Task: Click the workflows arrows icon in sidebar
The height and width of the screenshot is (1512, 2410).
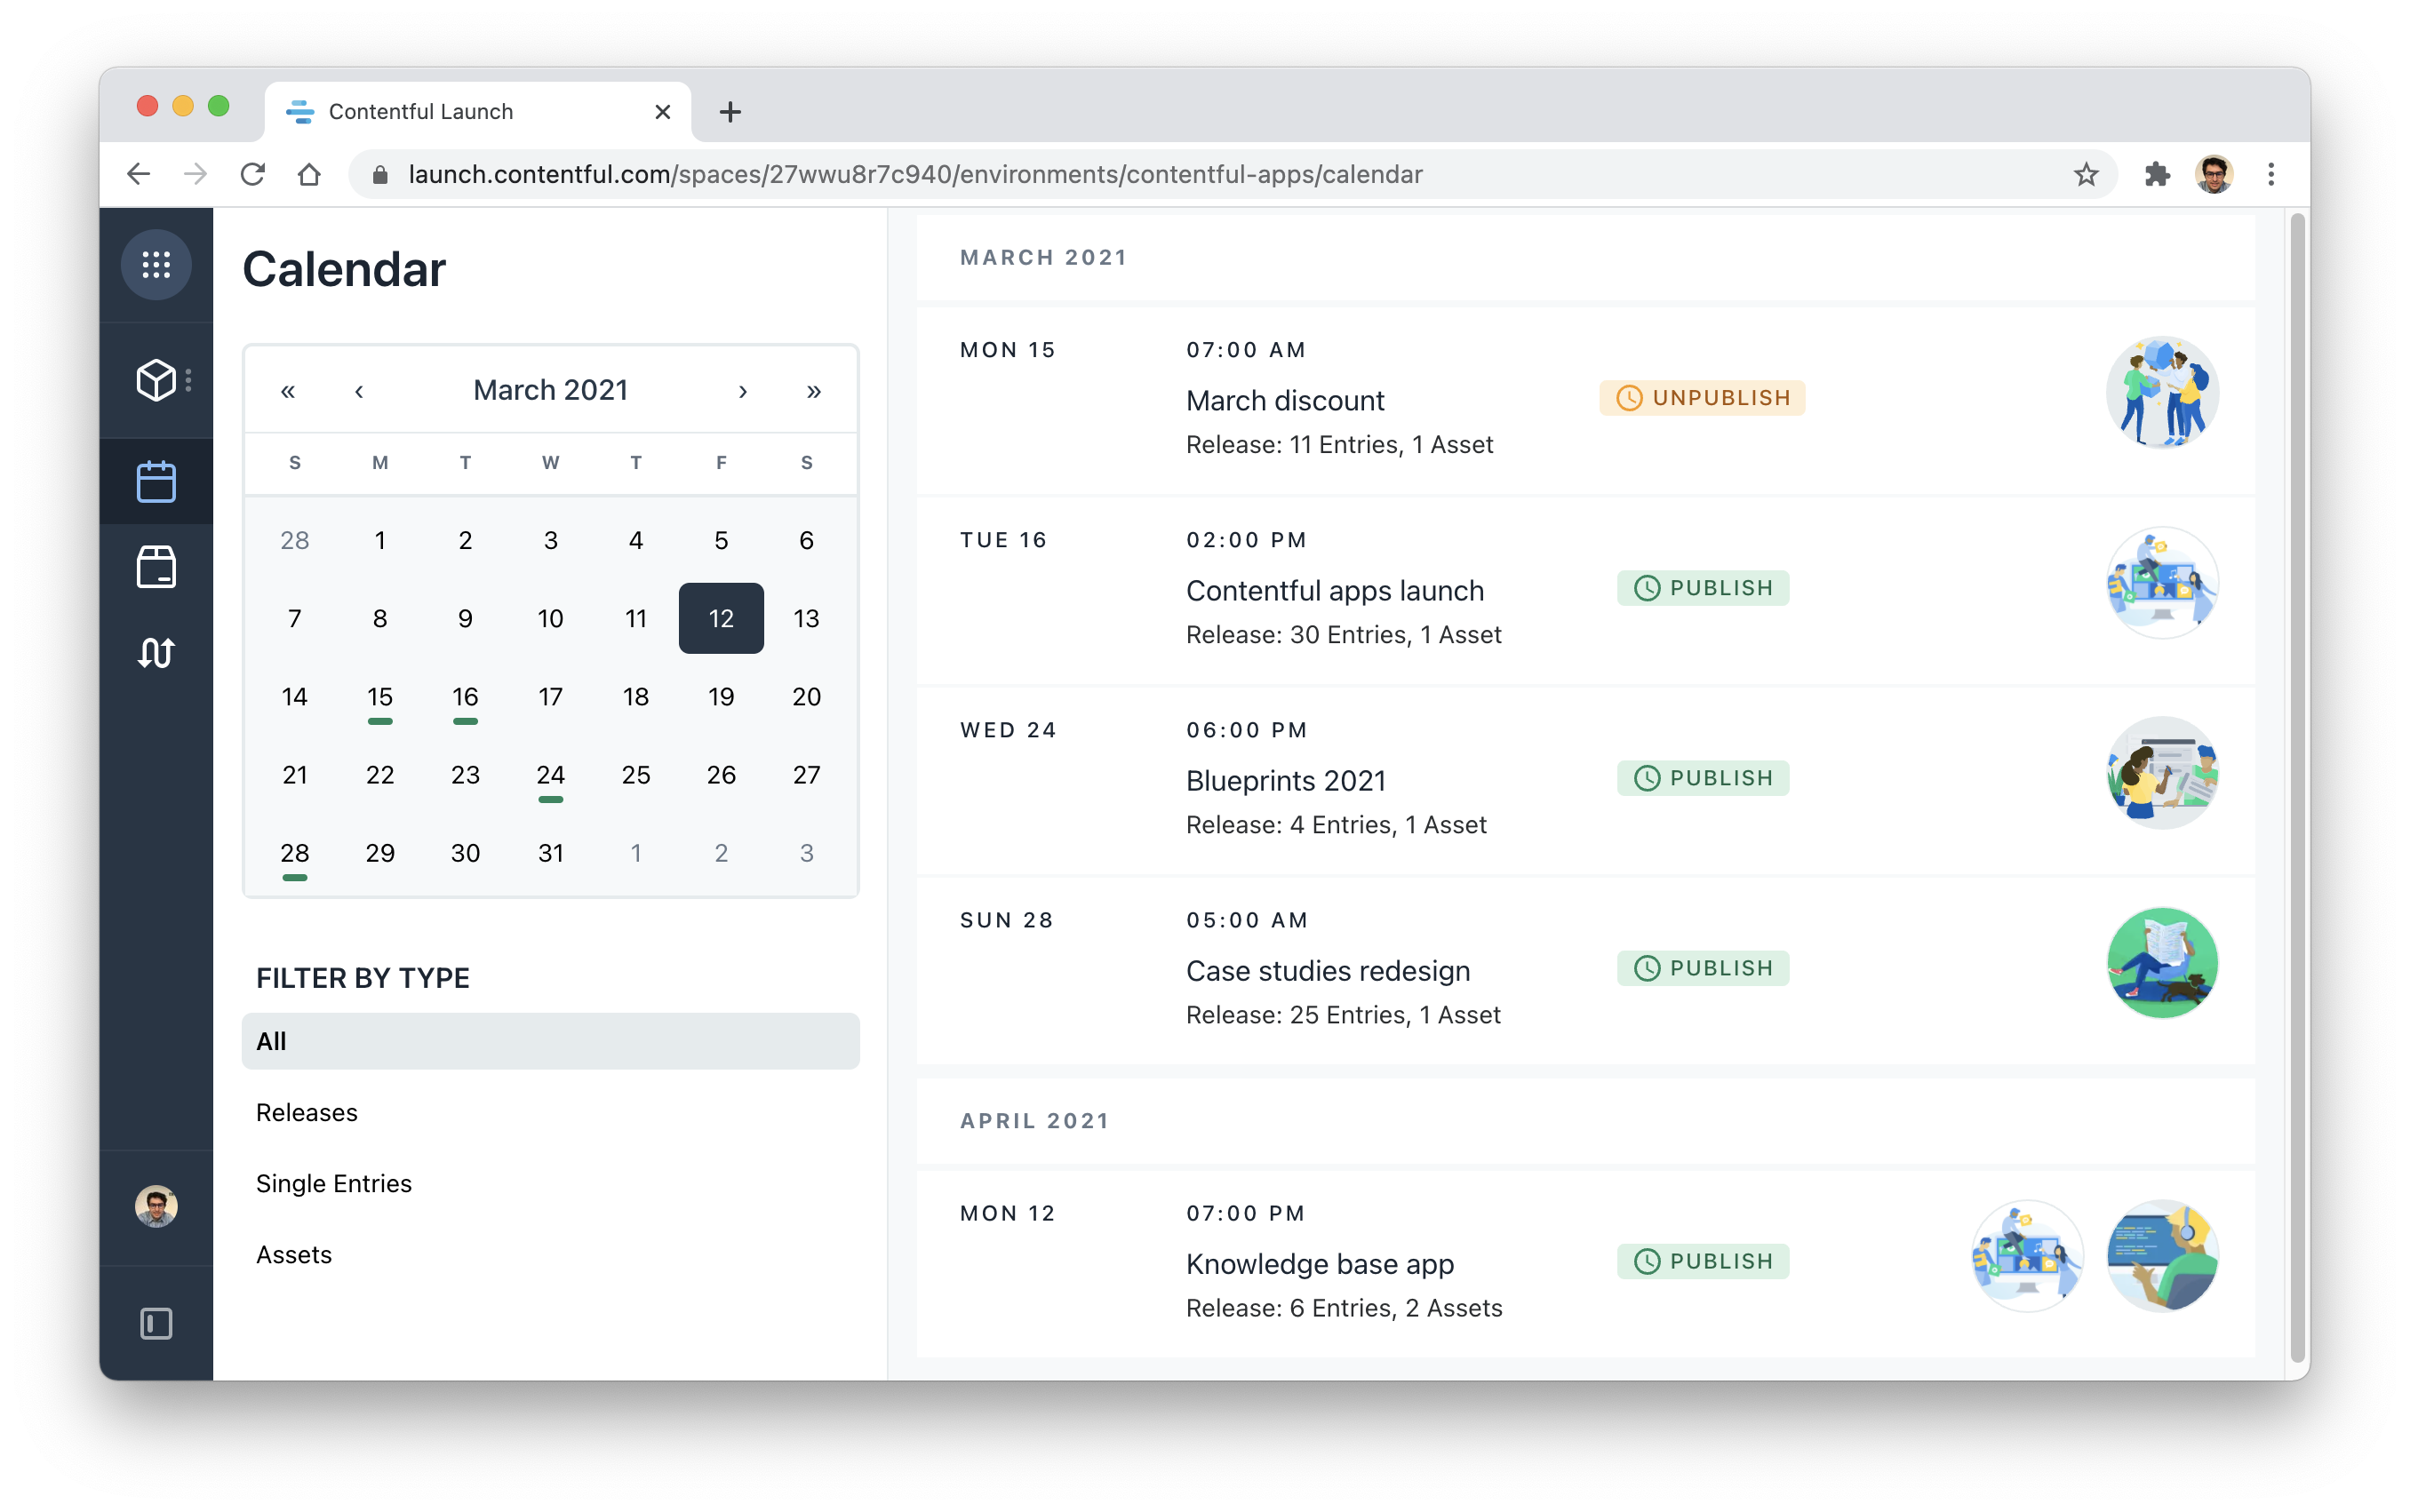Action: click(x=156, y=652)
